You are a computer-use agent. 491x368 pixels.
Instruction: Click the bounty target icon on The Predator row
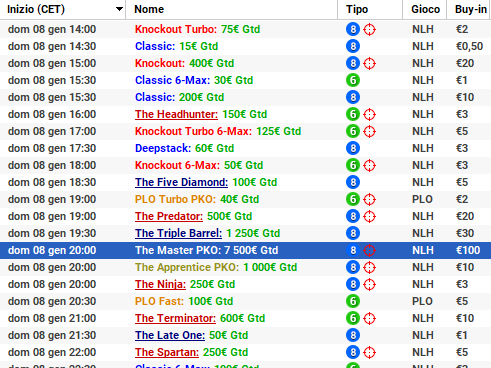[x=369, y=216]
